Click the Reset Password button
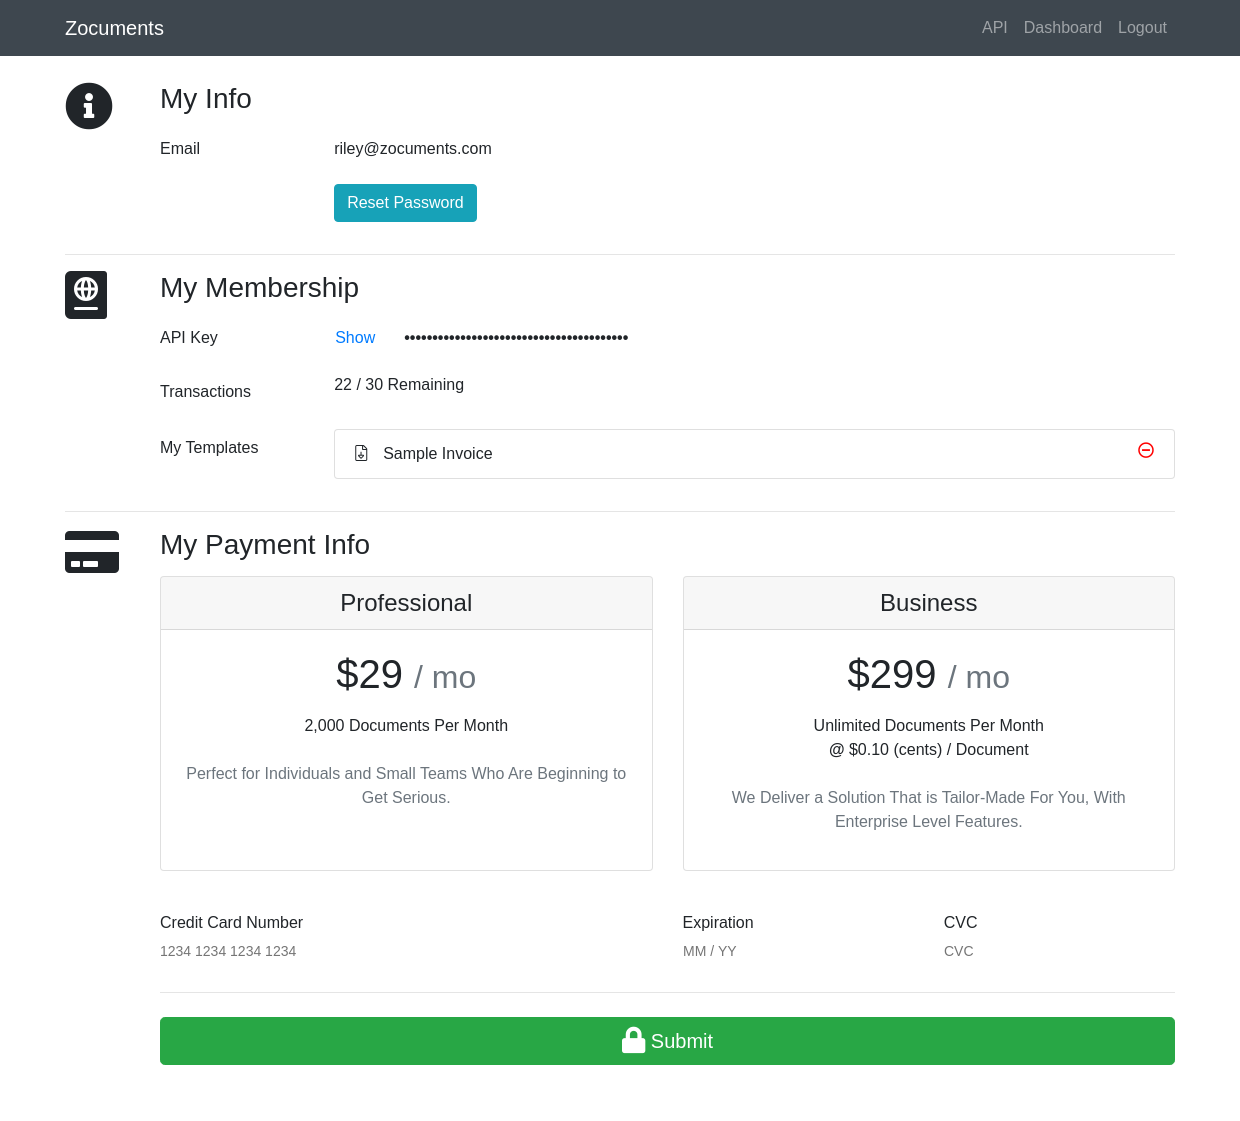Screen dimensions: 1240x1121 point(405,203)
